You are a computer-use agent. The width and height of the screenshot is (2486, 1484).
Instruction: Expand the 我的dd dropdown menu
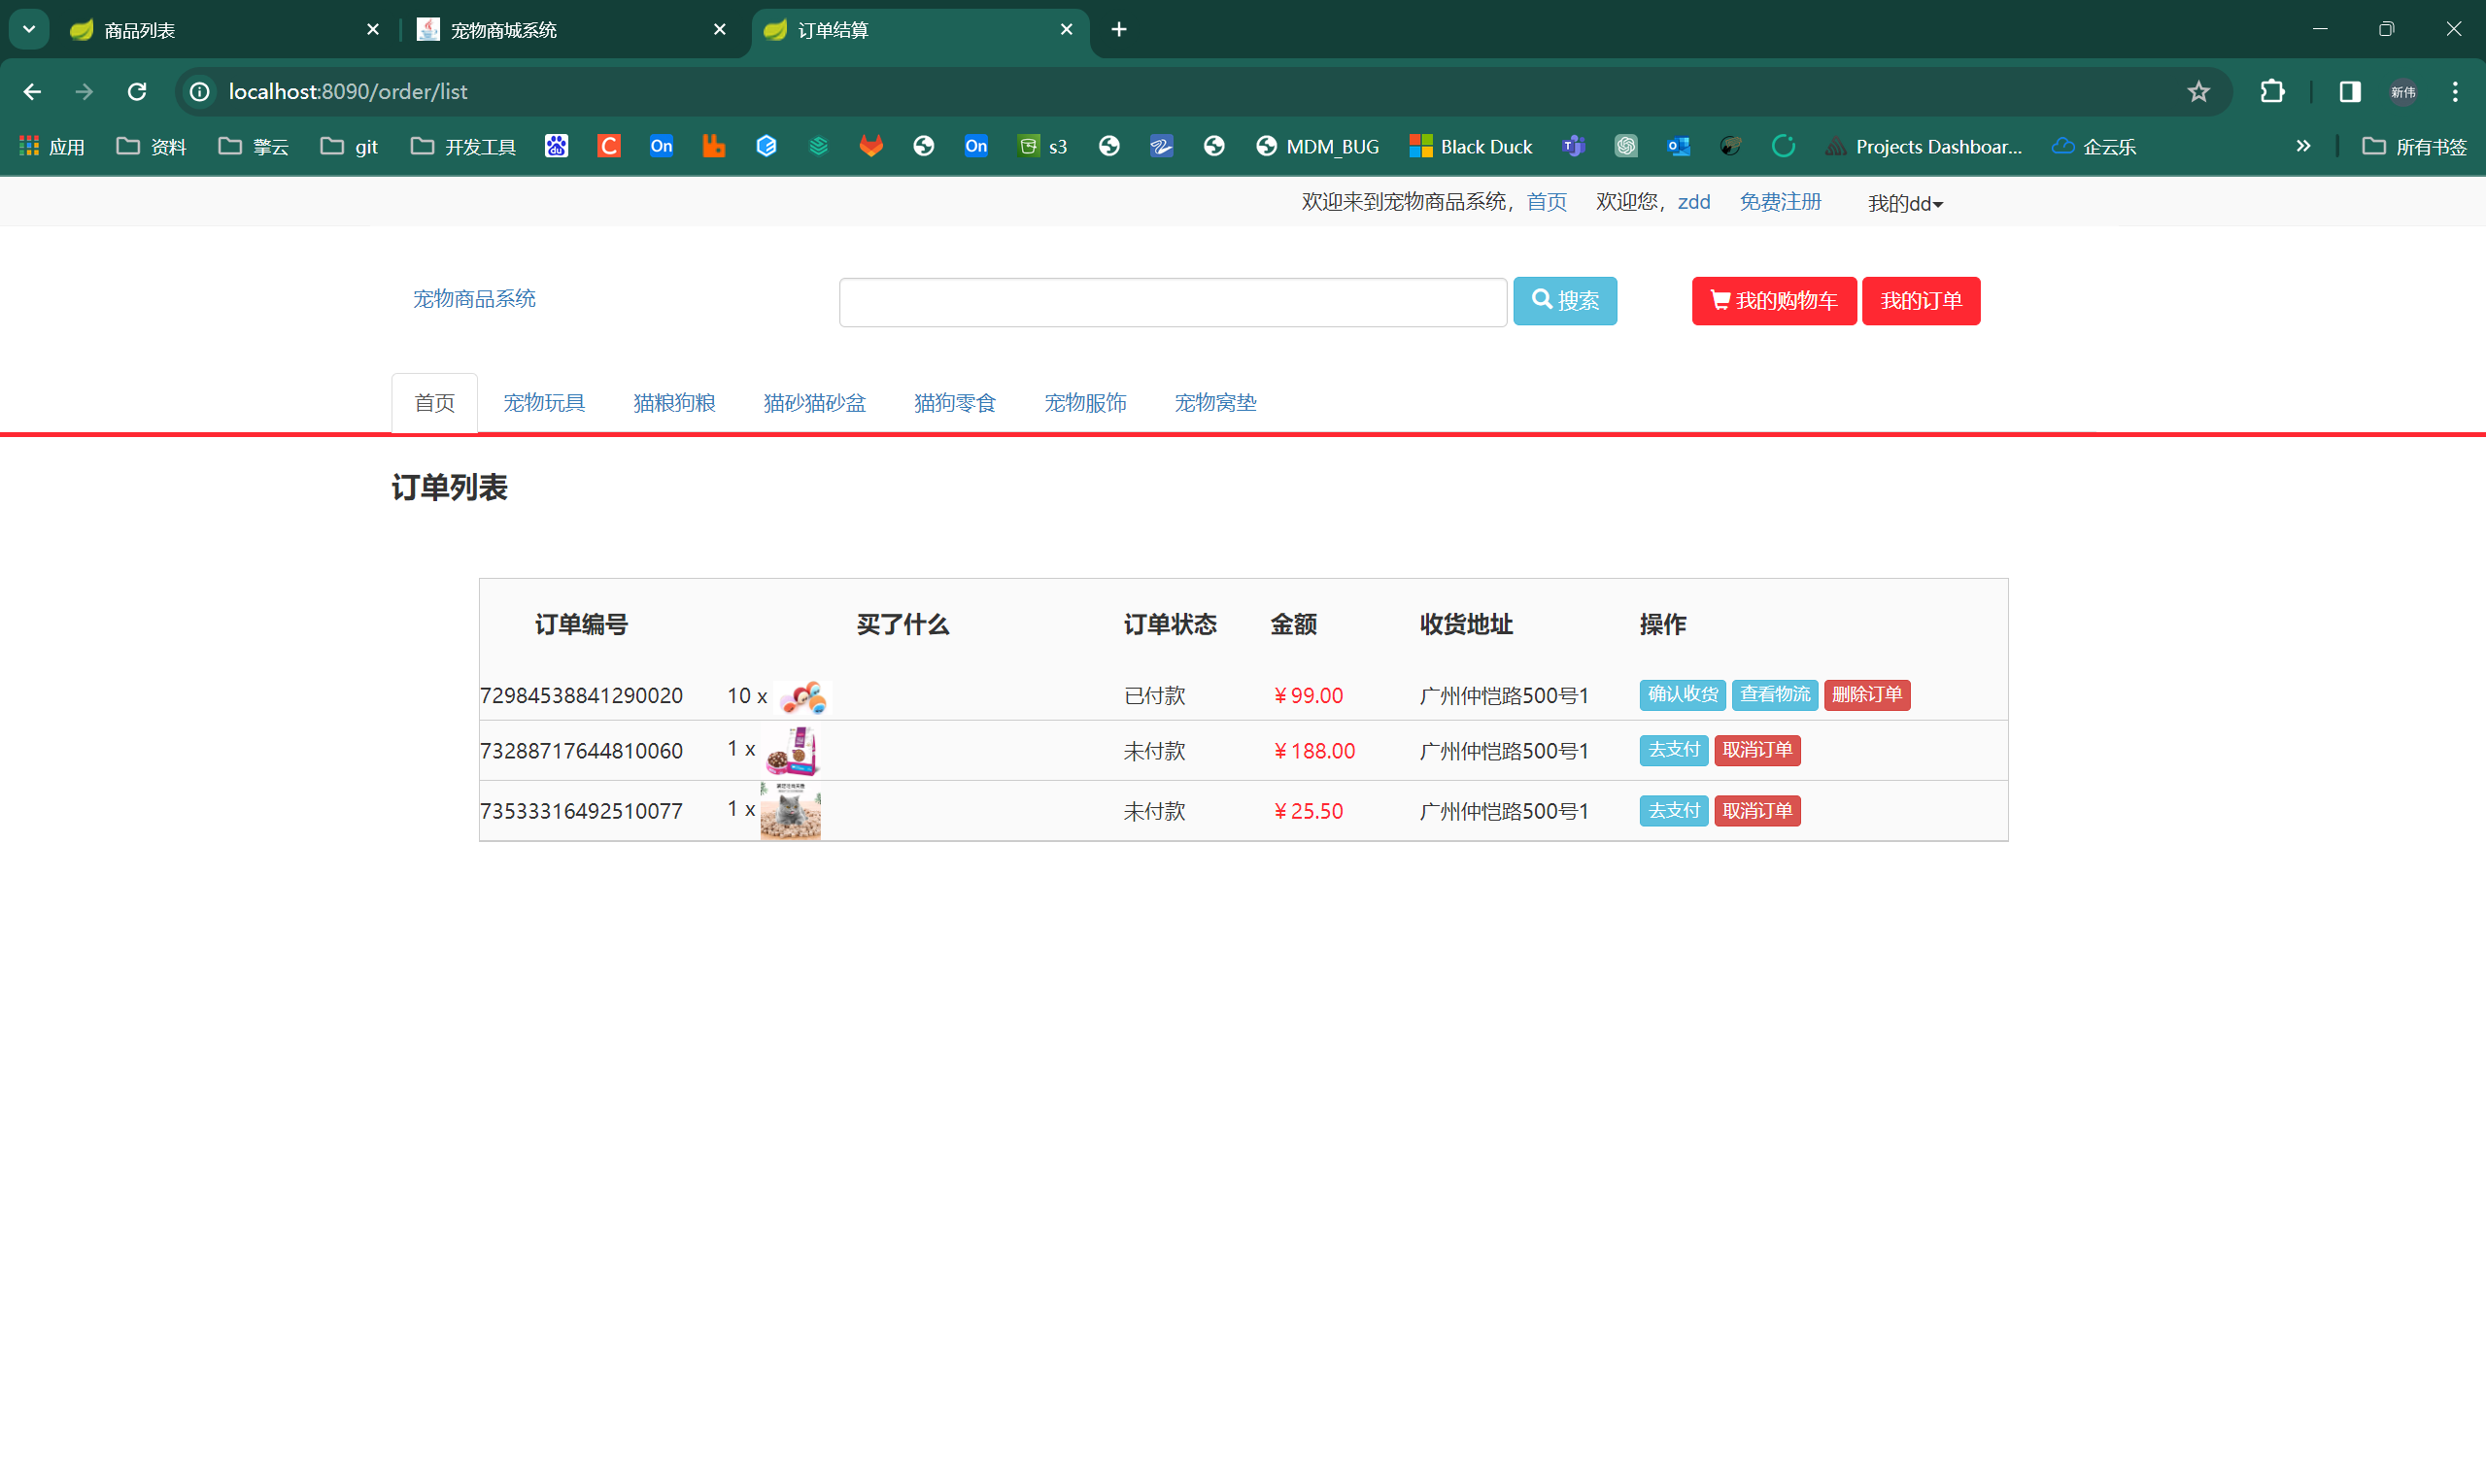click(1905, 204)
